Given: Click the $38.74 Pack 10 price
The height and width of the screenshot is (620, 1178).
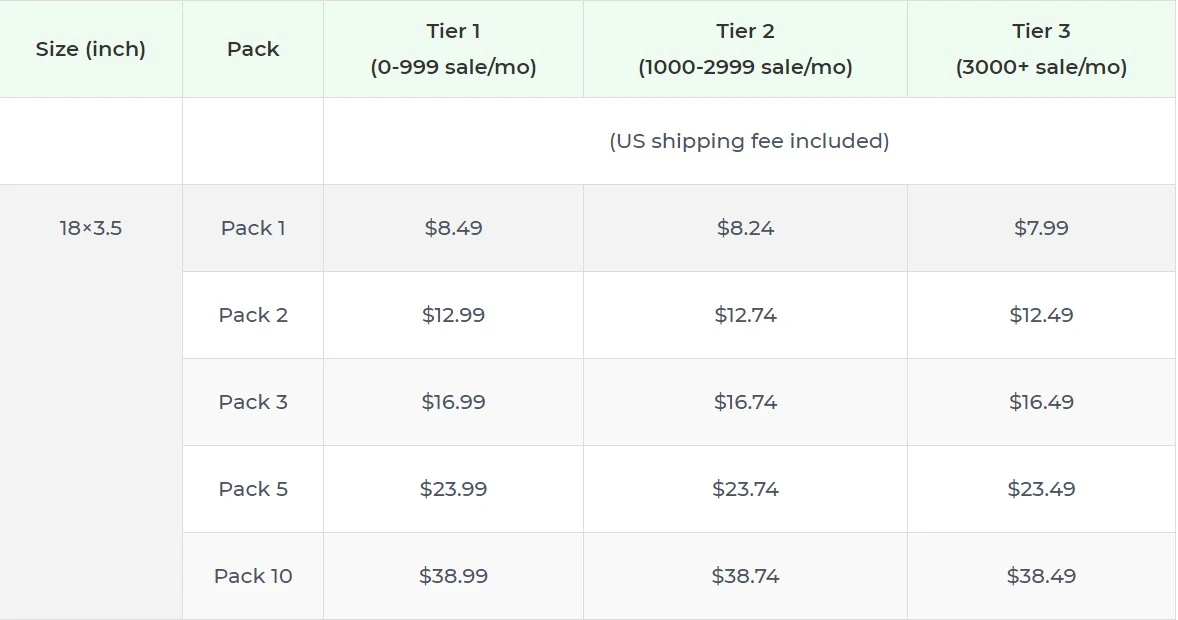Looking at the screenshot, I should pos(745,576).
